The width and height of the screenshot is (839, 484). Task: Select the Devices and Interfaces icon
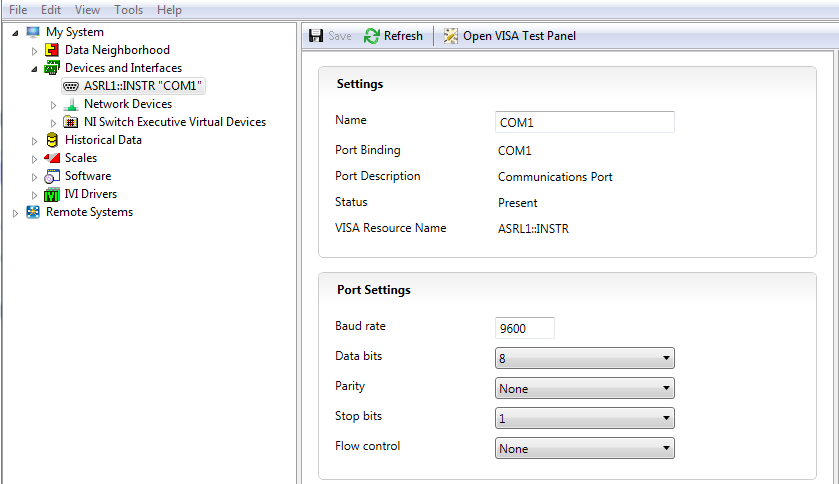pyautogui.click(x=51, y=68)
